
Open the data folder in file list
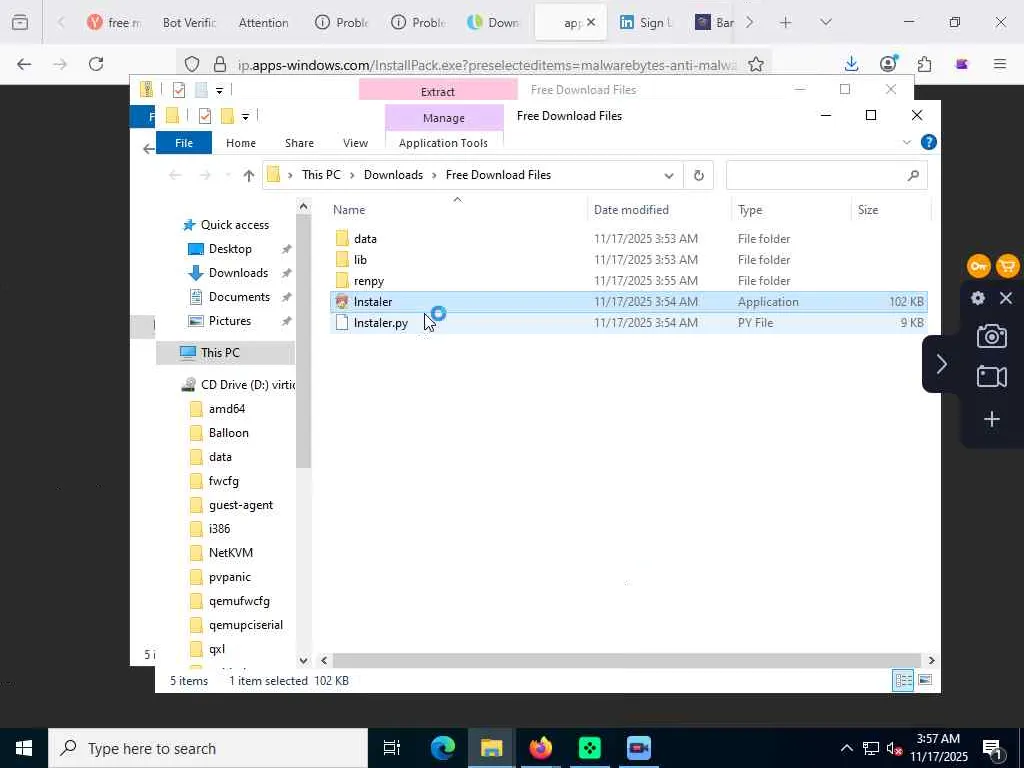[x=364, y=239]
